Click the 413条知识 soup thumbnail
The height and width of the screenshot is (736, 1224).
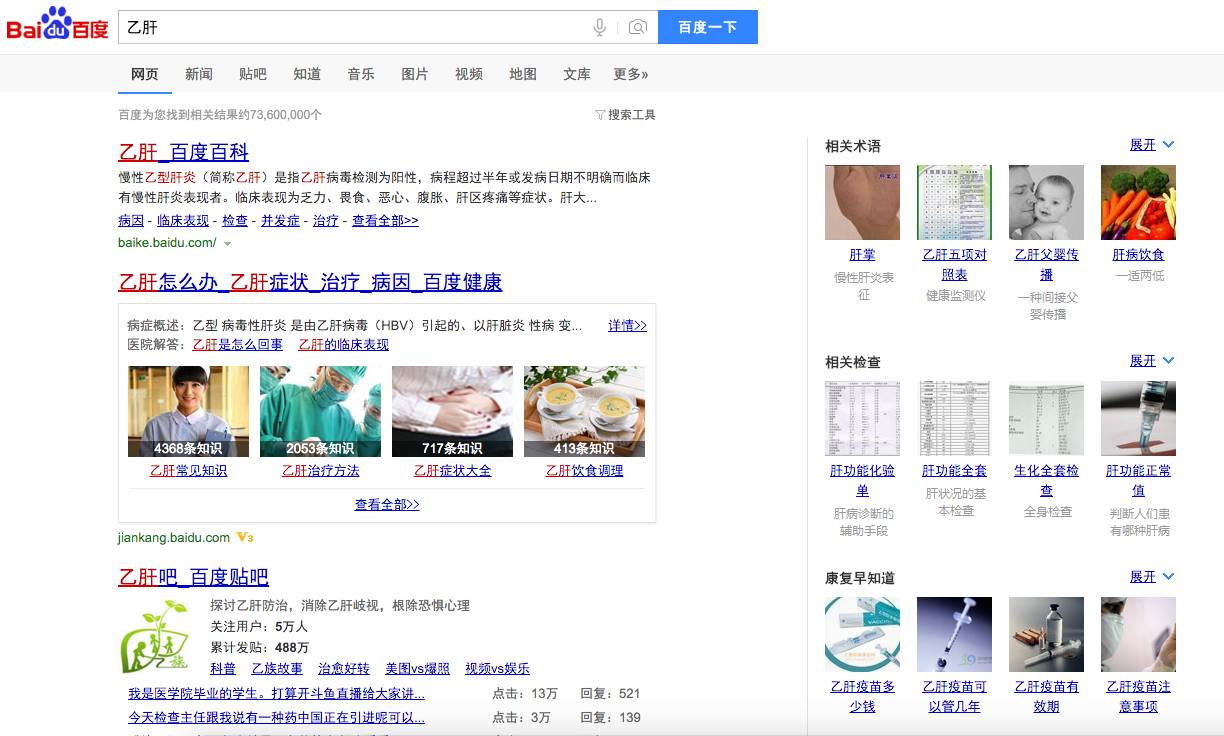pyautogui.click(x=584, y=411)
